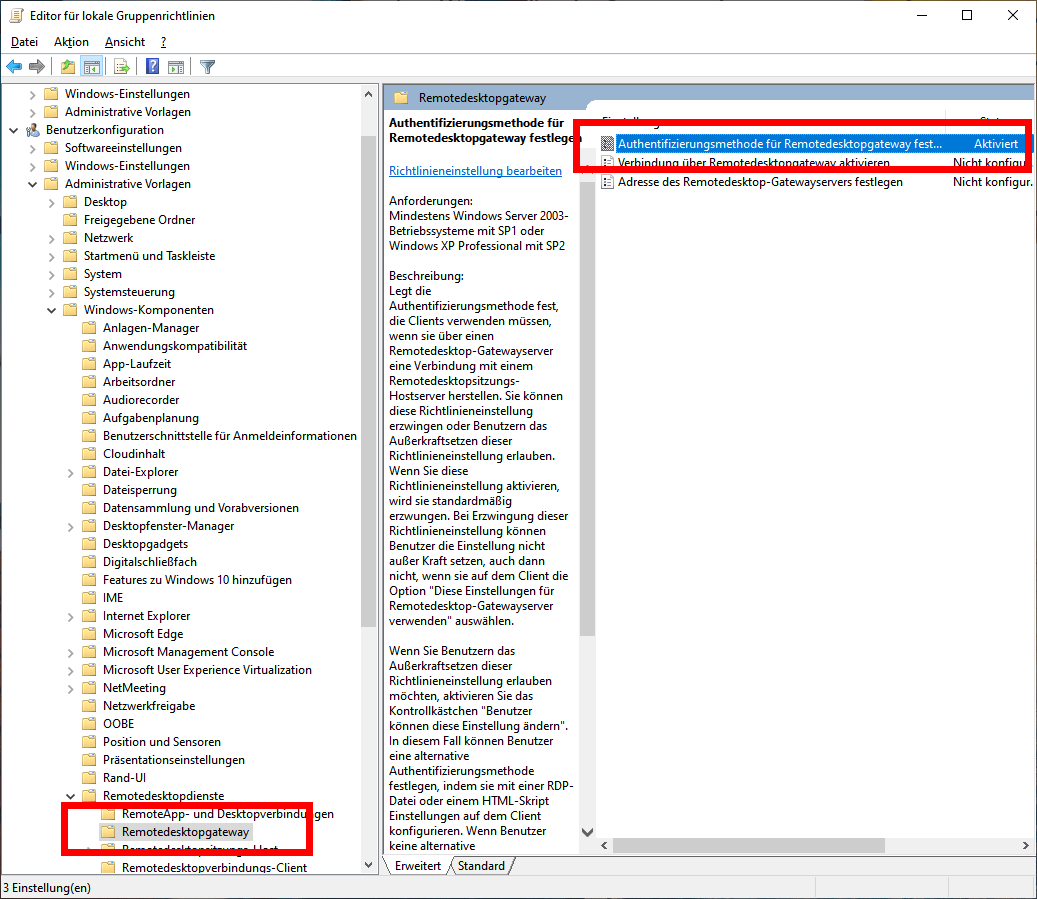Open the Aktion menu
This screenshot has height=899, width=1037.
click(x=71, y=42)
